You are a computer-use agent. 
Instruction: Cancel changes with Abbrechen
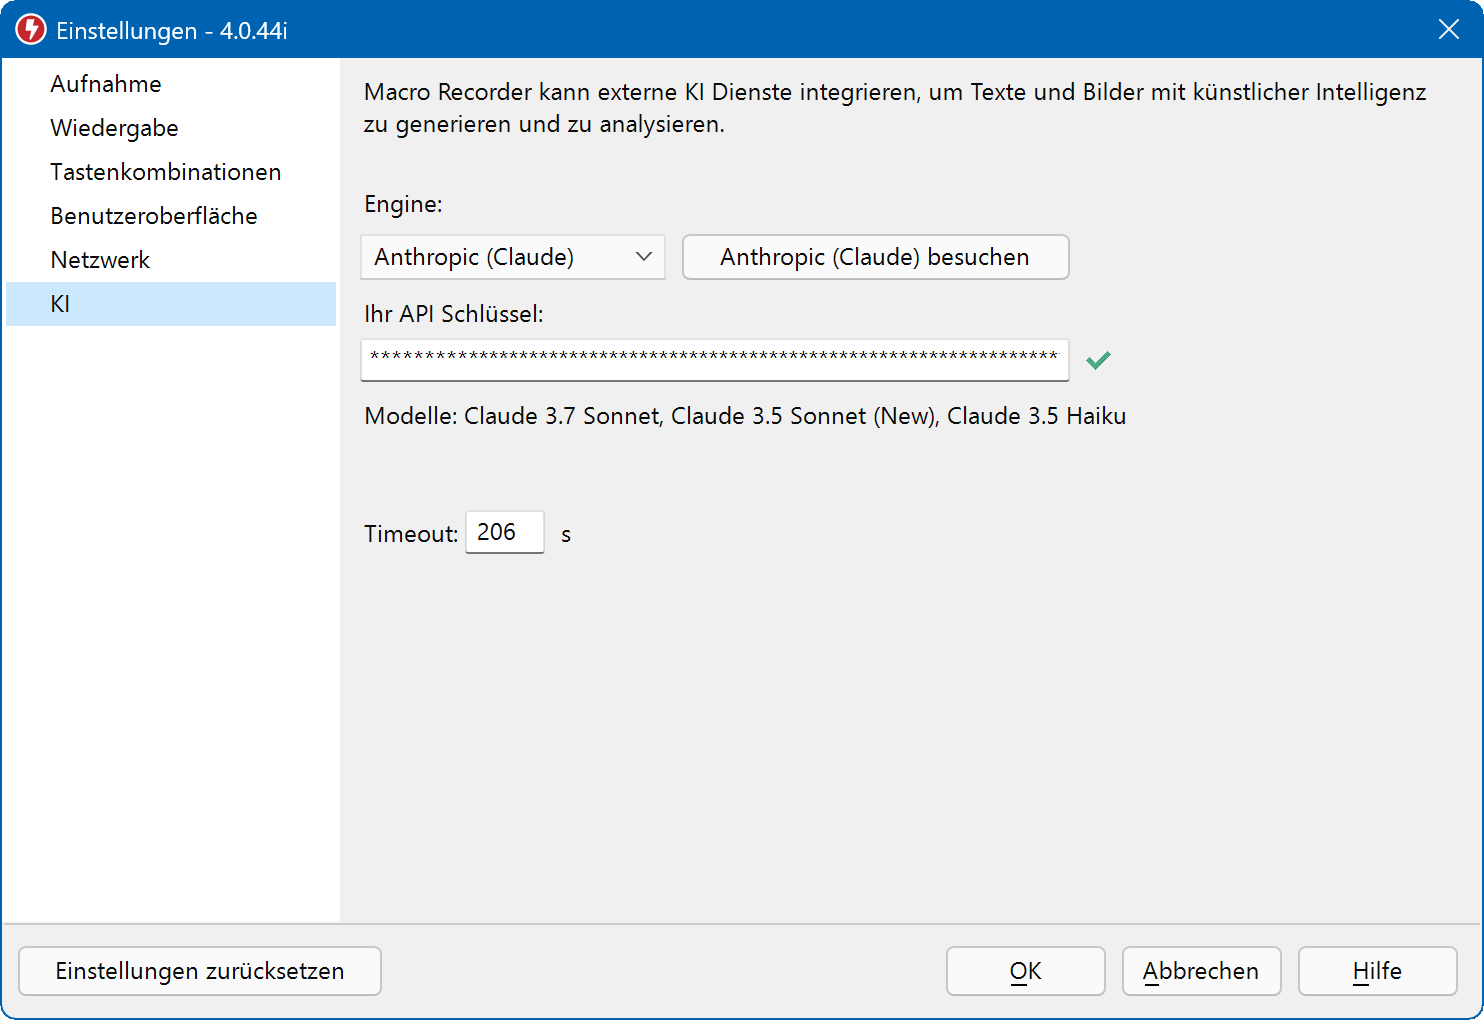coord(1201,971)
